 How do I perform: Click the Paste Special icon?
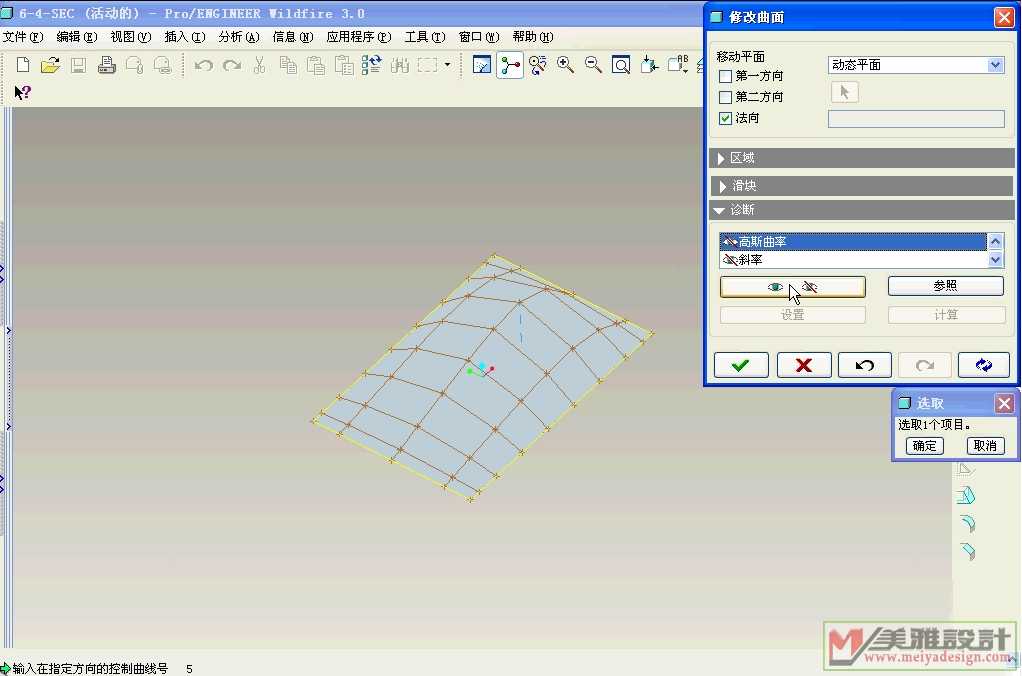(x=343, y=65)
